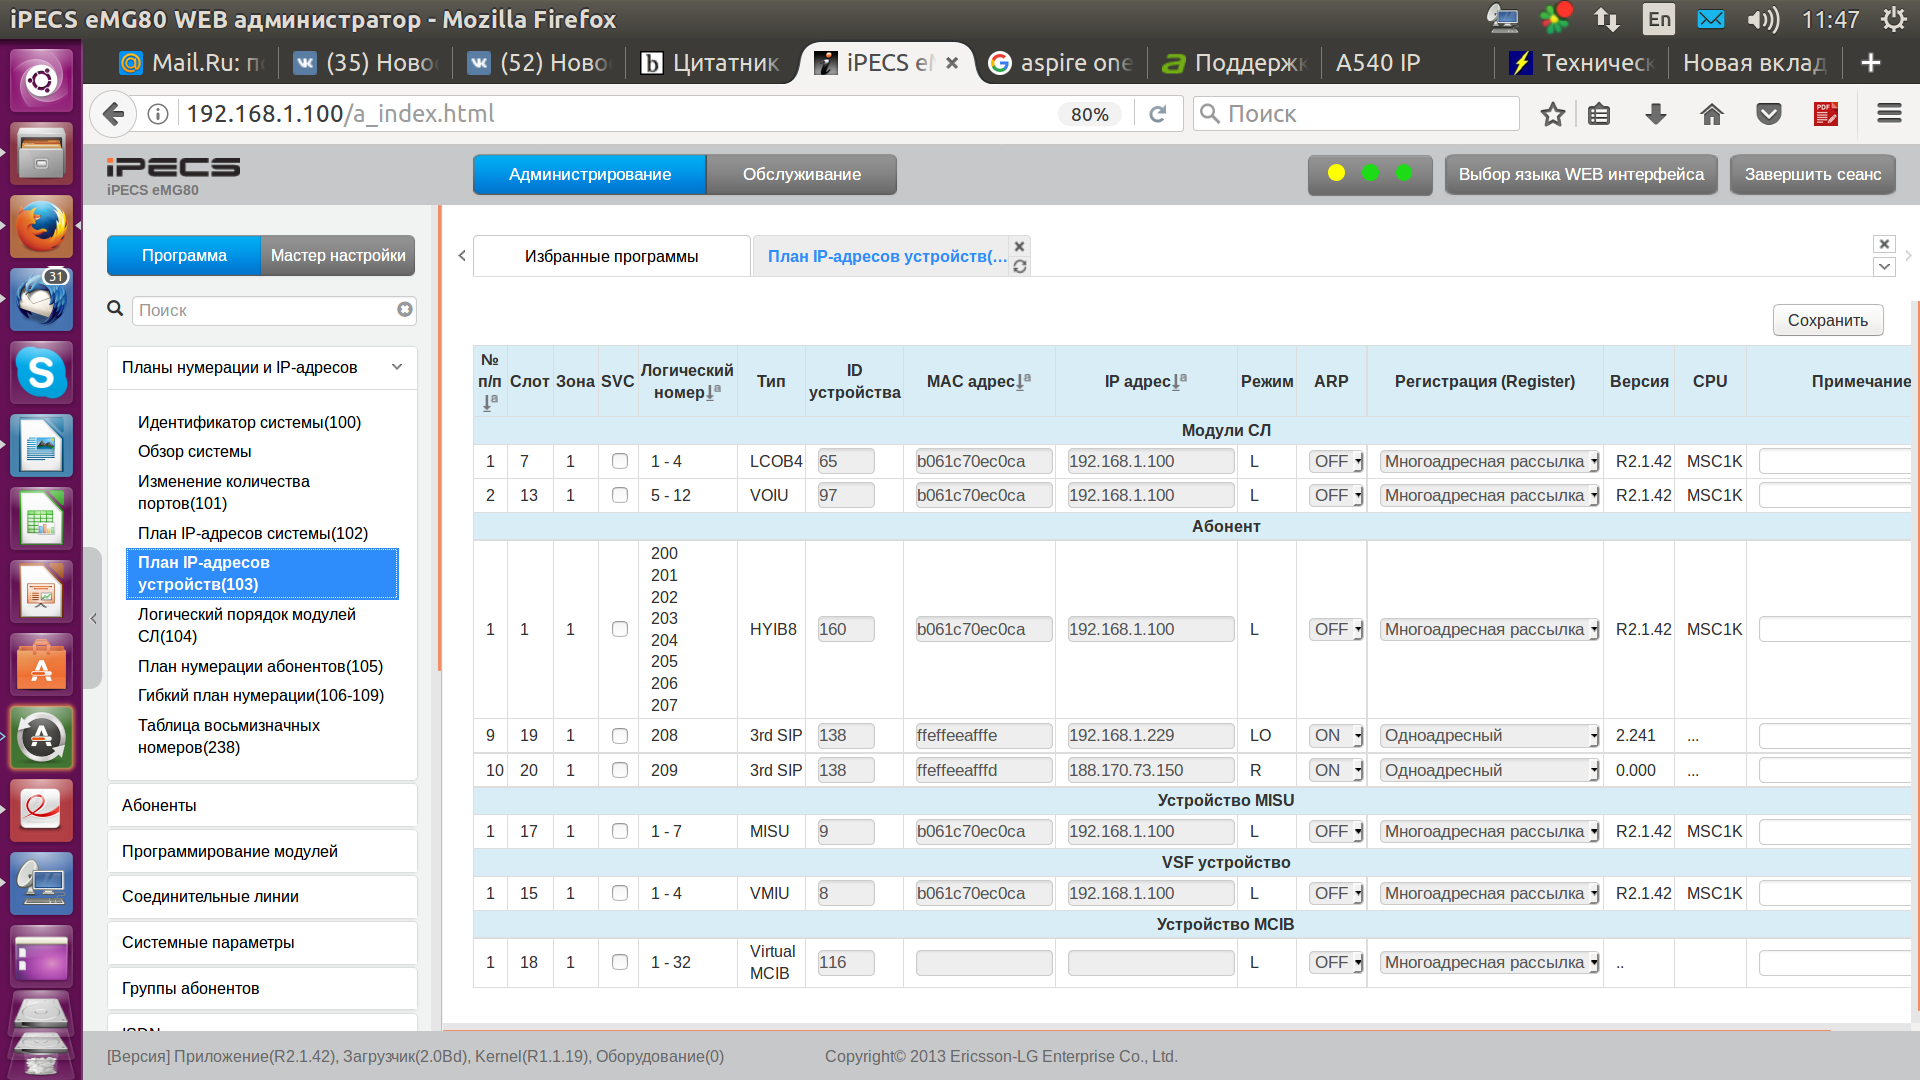The image size is (1920, 1080).
Task: Open Мастер настройки tab
Action: coord(338,256)
